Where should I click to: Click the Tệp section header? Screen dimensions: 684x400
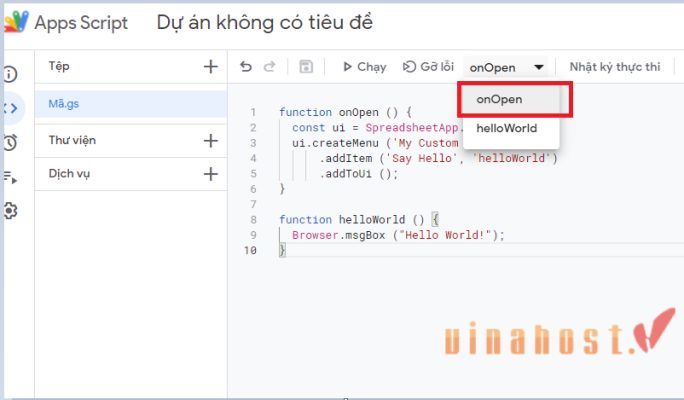pos(59,66)
